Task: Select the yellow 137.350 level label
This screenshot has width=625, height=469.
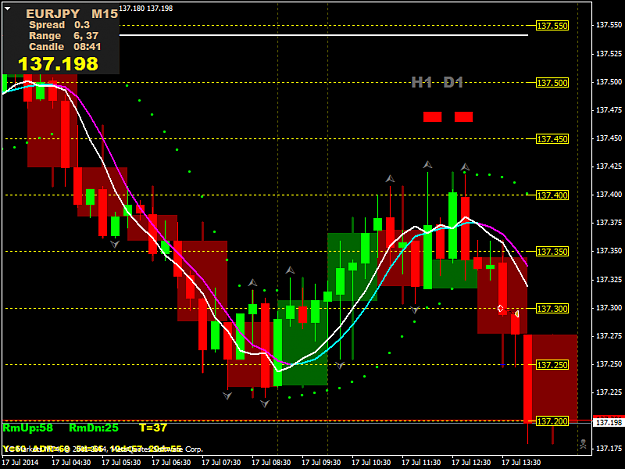Action: (x=552, y=252)
